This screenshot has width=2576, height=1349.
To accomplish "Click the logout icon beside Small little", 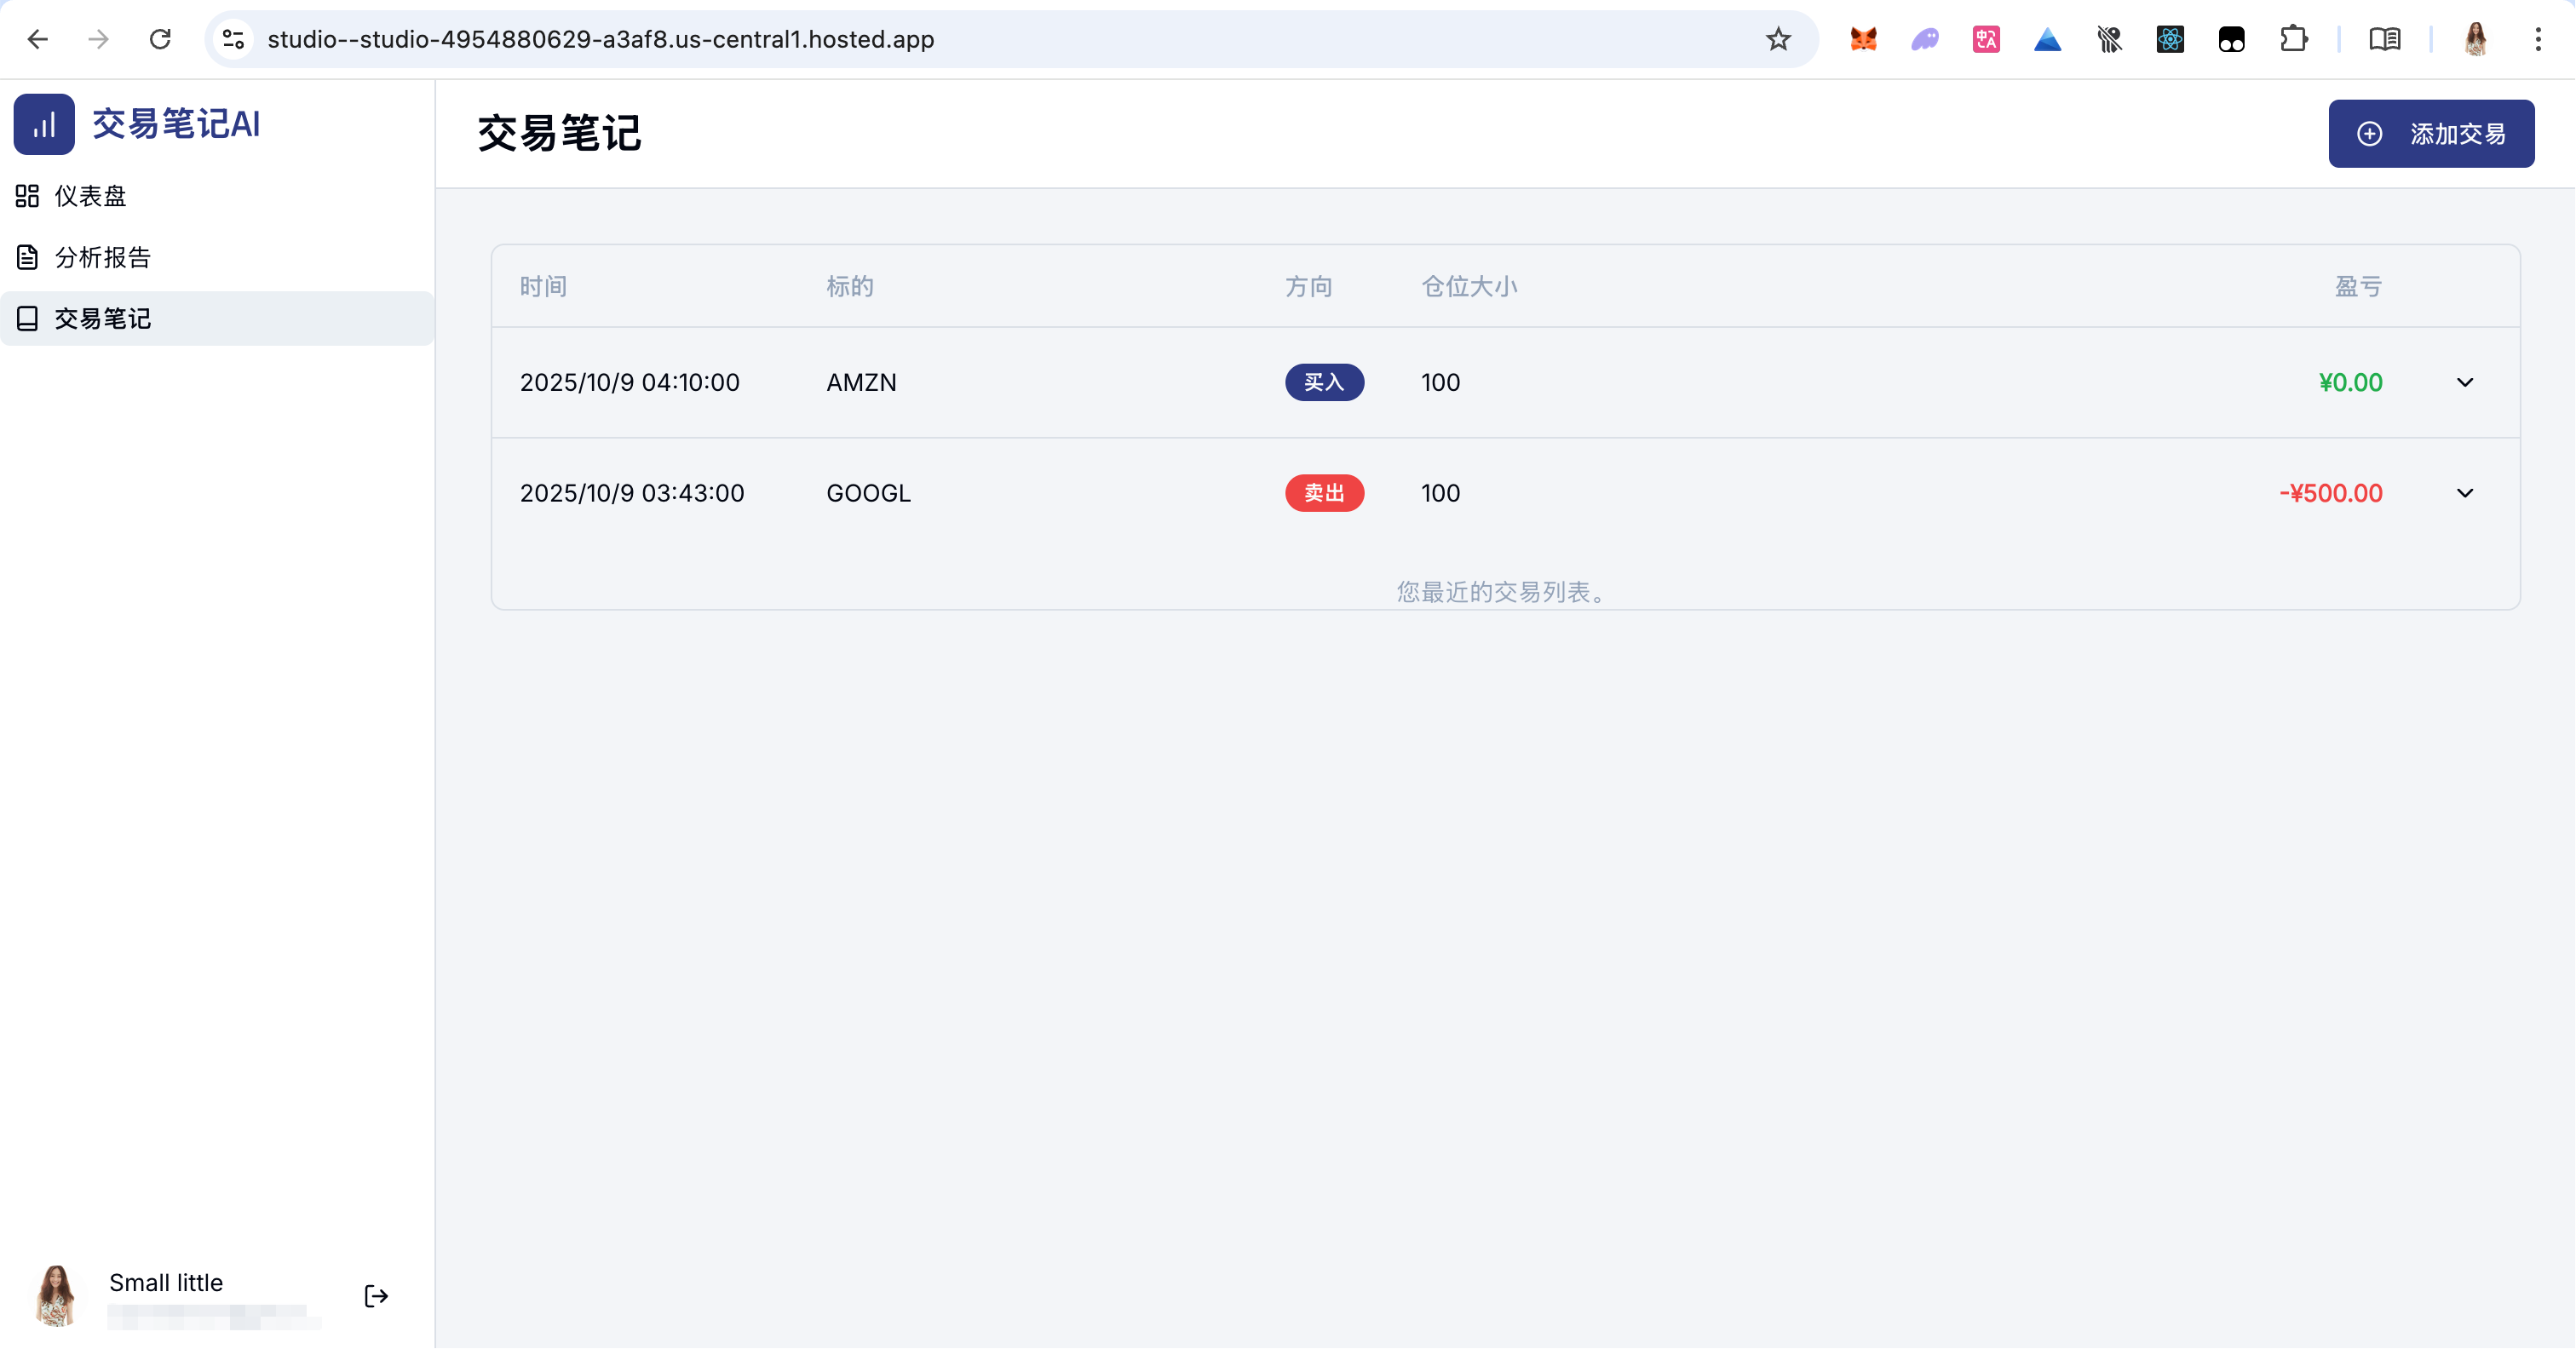I will click(x=376, y=1296).
